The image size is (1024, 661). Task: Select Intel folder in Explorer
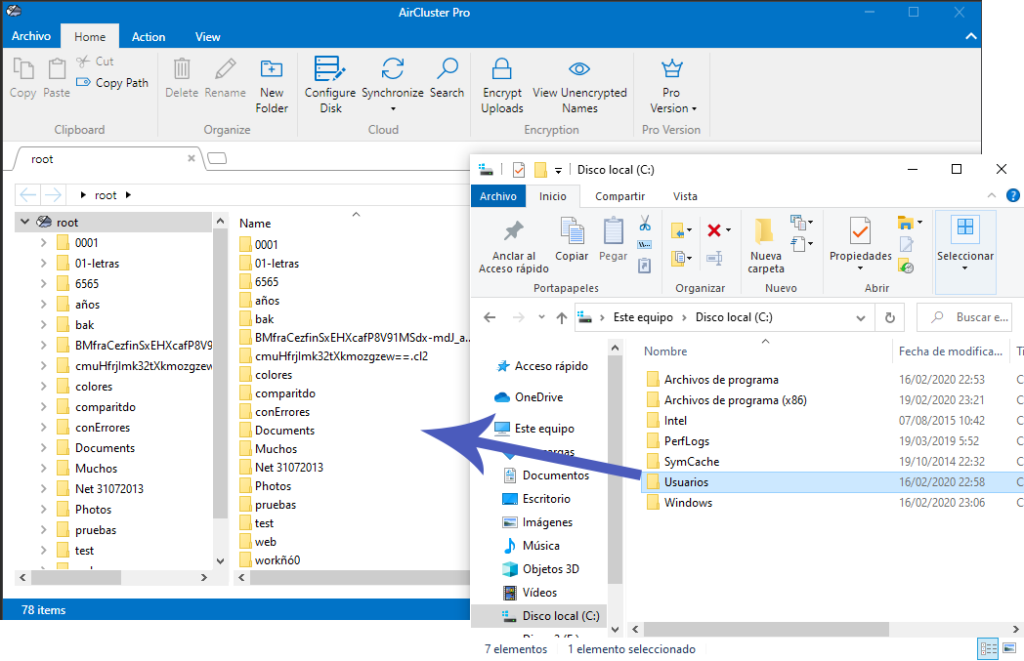(x=675, y=421)
